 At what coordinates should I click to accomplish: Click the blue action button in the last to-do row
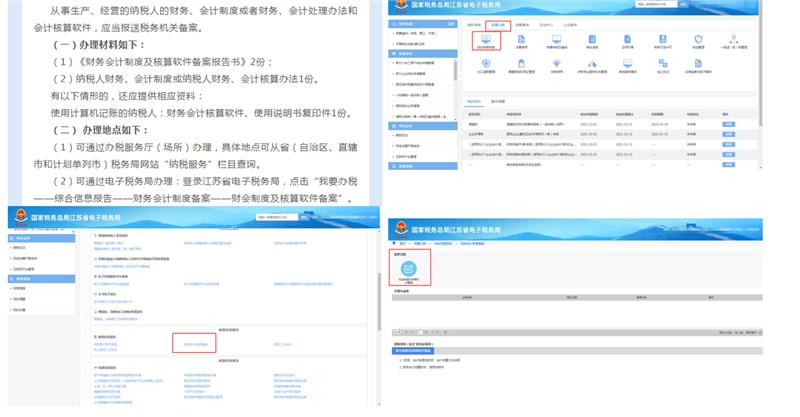(729, 164)
